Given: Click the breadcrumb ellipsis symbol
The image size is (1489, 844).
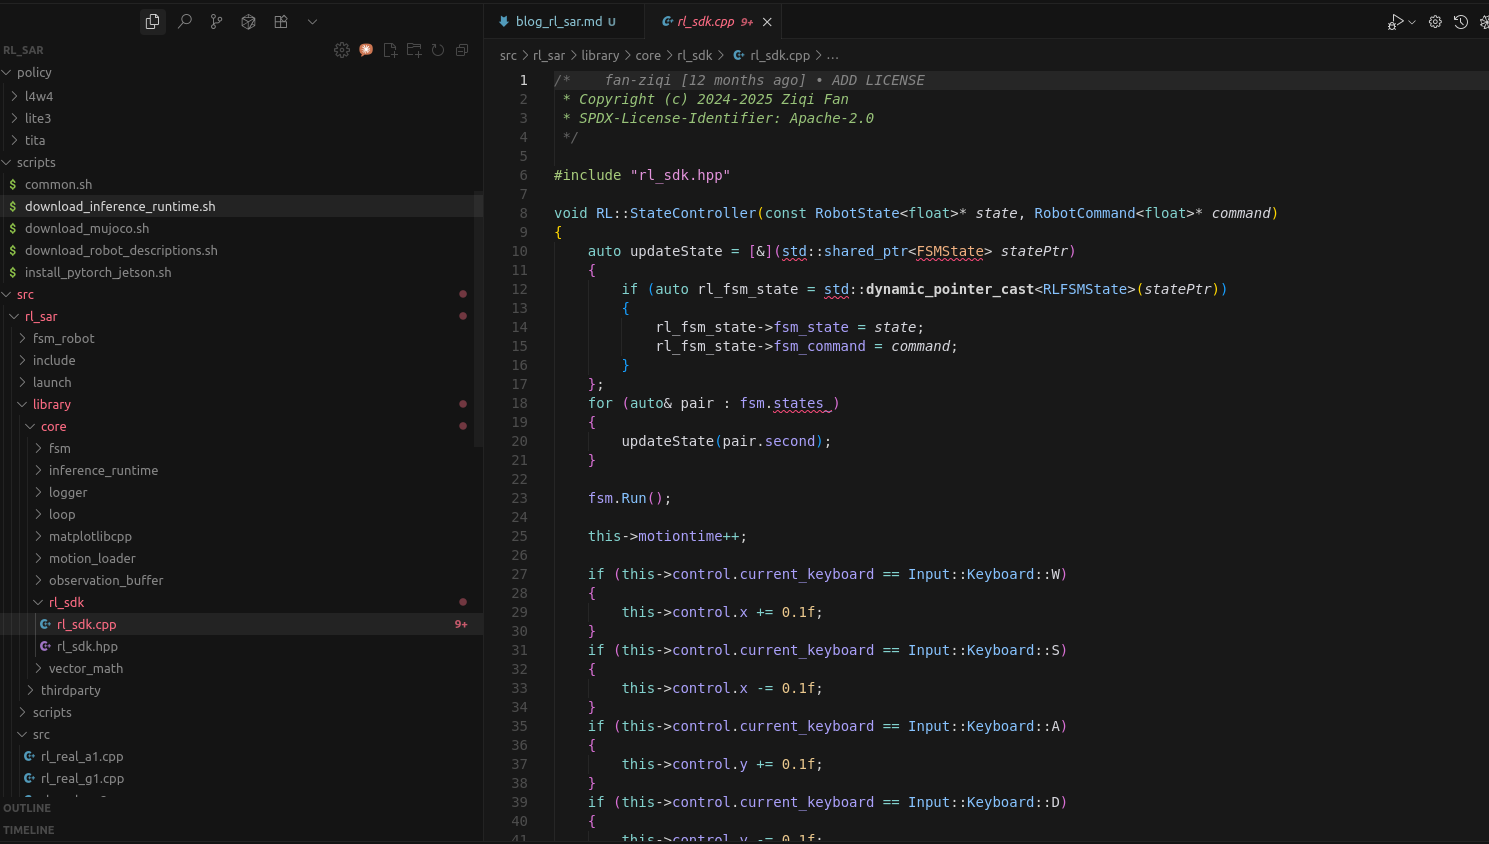Looking at the screenshot, I should pyautogui.click(x=832, y=56).
